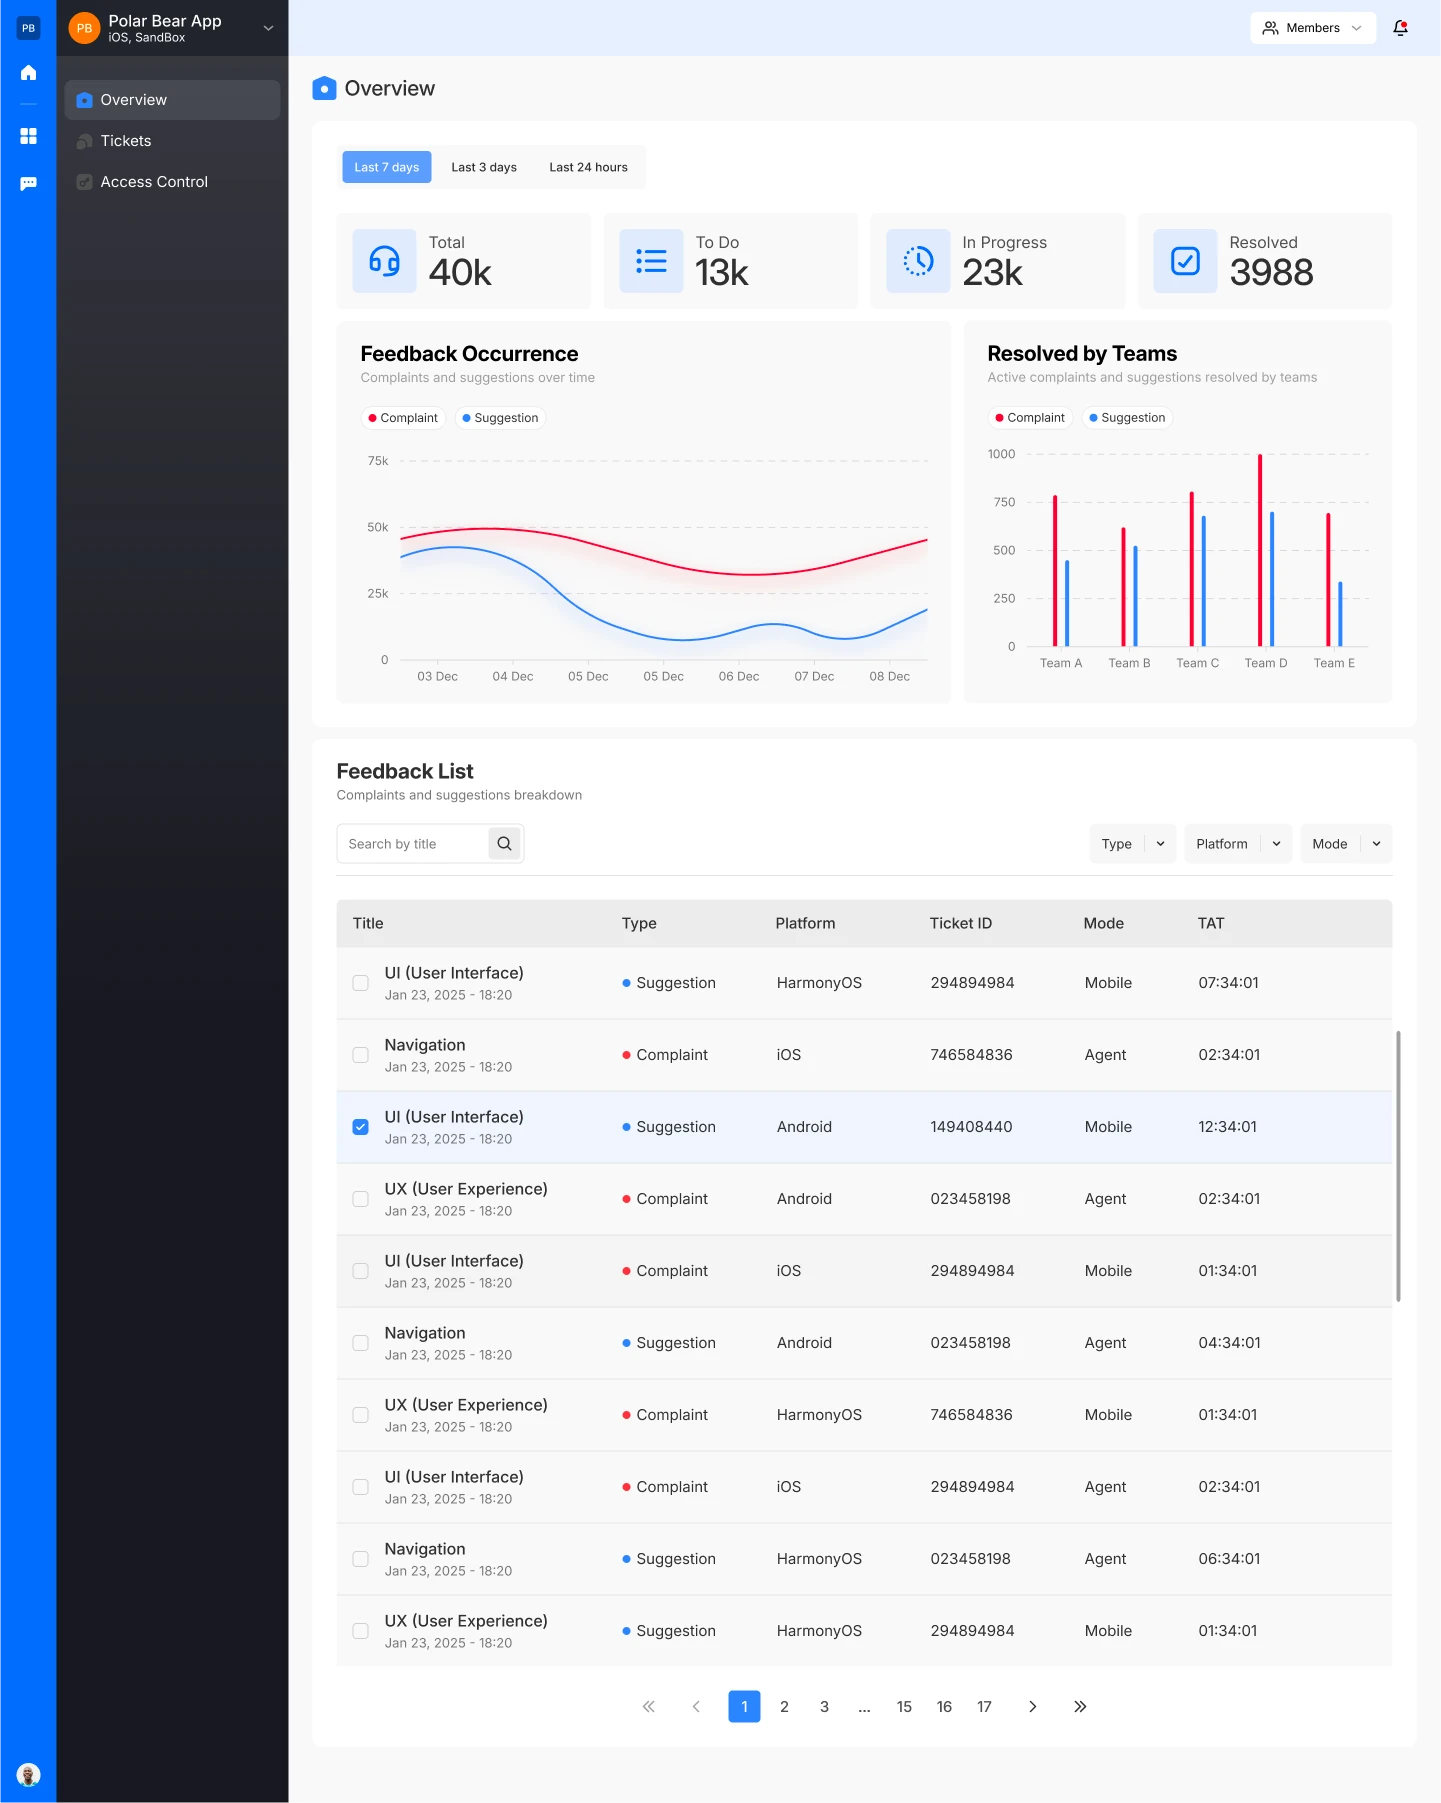Click the Feedback List vertical scrollbar
Screen dimensions: 1441x1803
(1398, 1165)
